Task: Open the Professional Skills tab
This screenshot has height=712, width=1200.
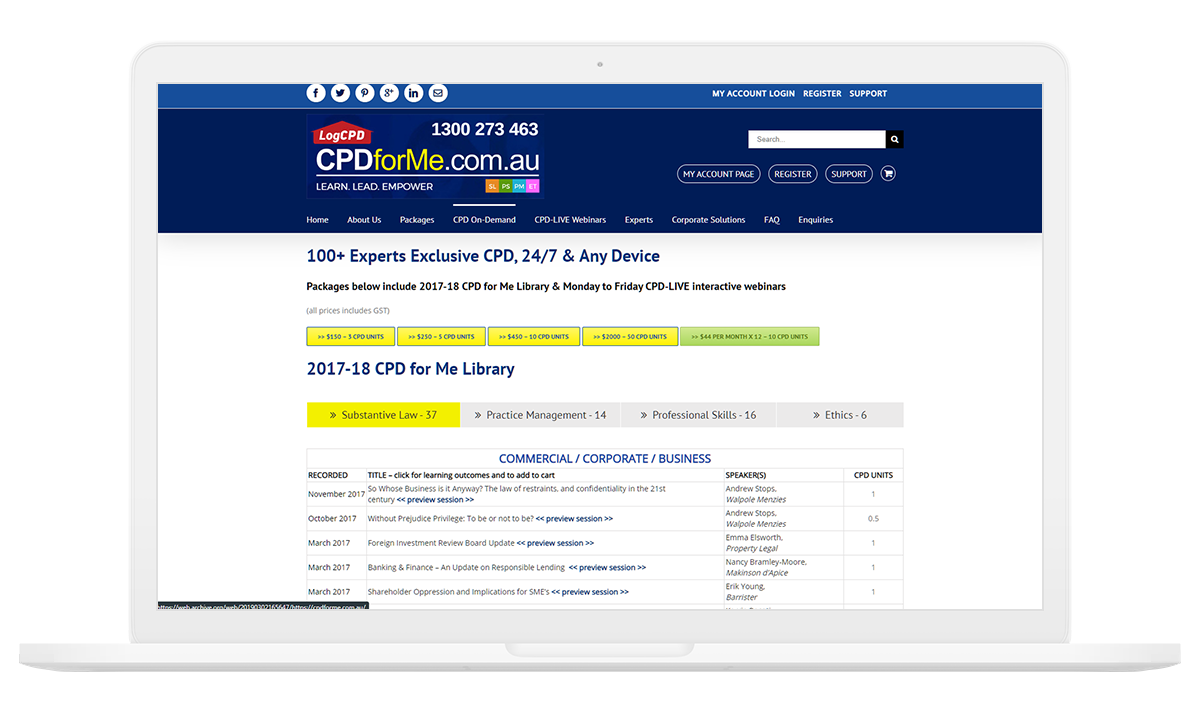Action: coord(697,415)
